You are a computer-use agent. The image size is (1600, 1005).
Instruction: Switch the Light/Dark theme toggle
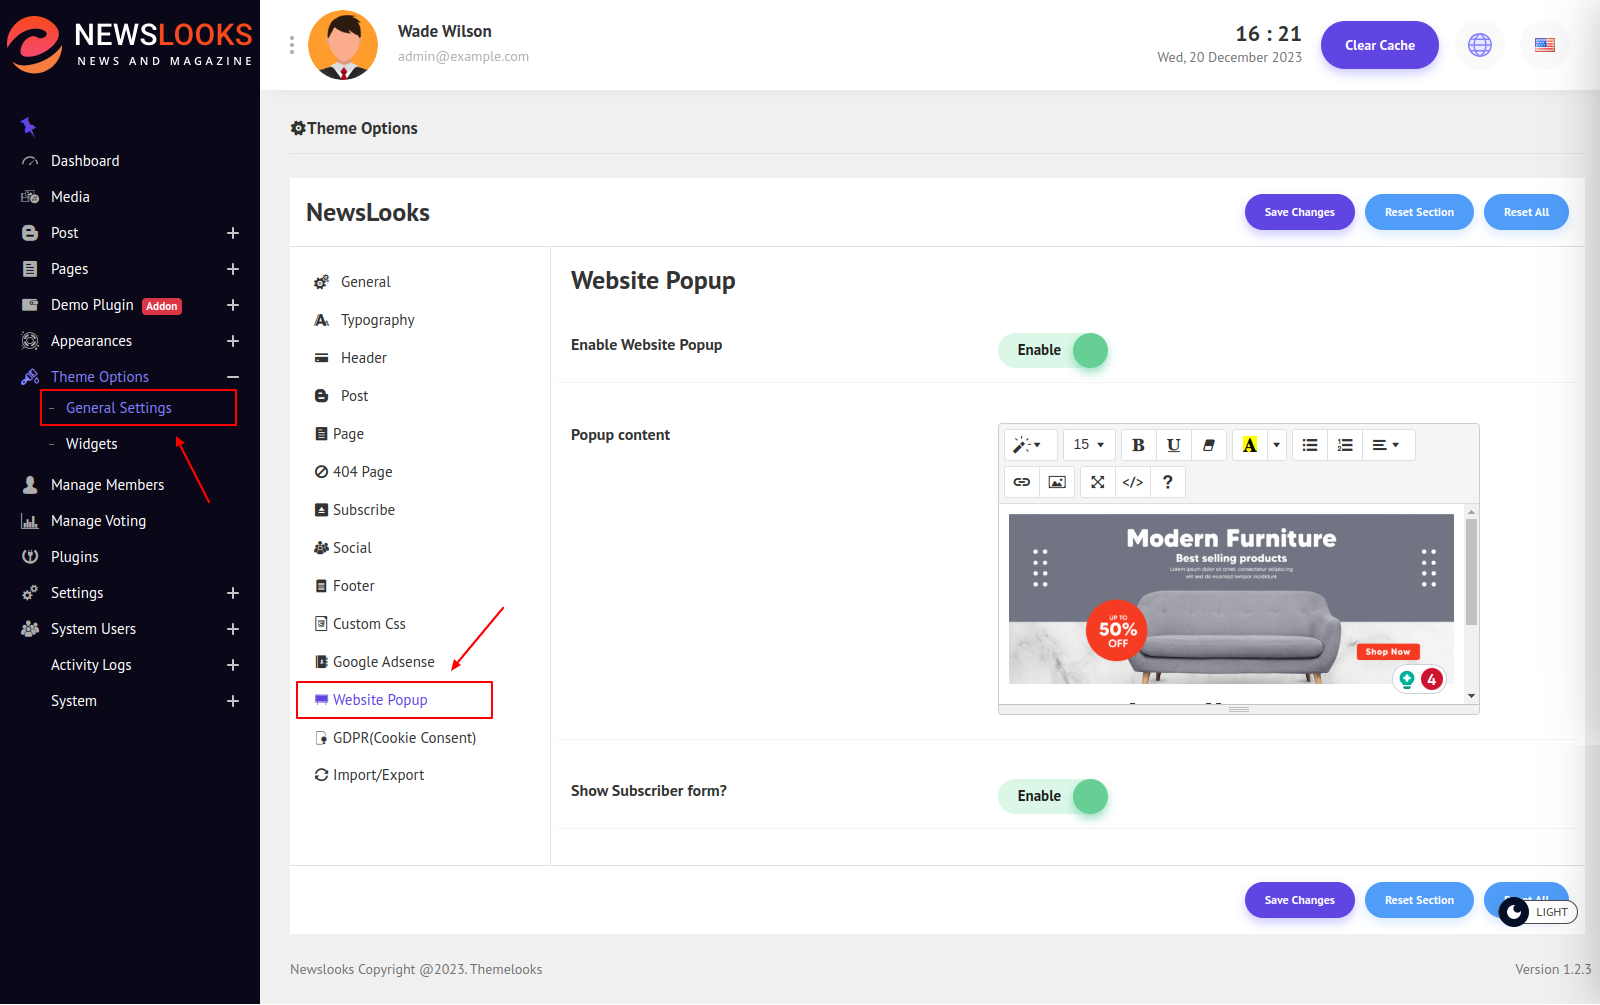[1537, 912]
